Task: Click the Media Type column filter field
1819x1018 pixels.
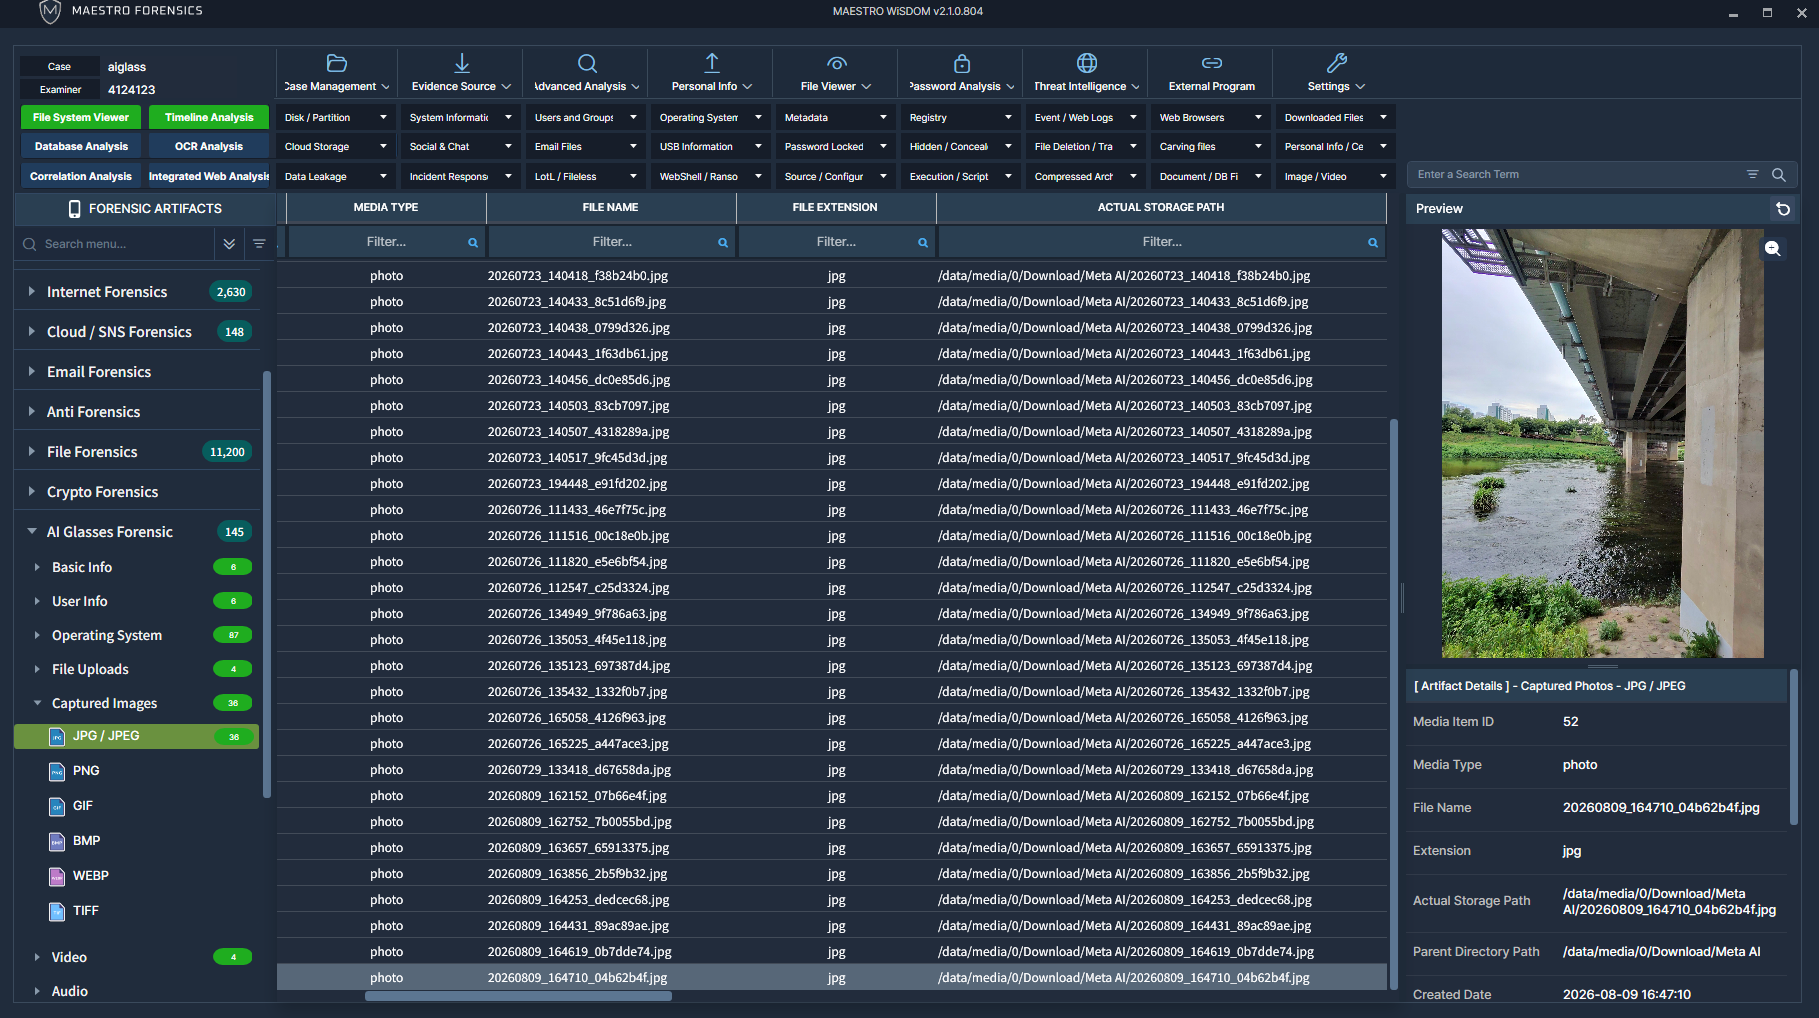Action: pyautogui.click(x=386, y=243)
